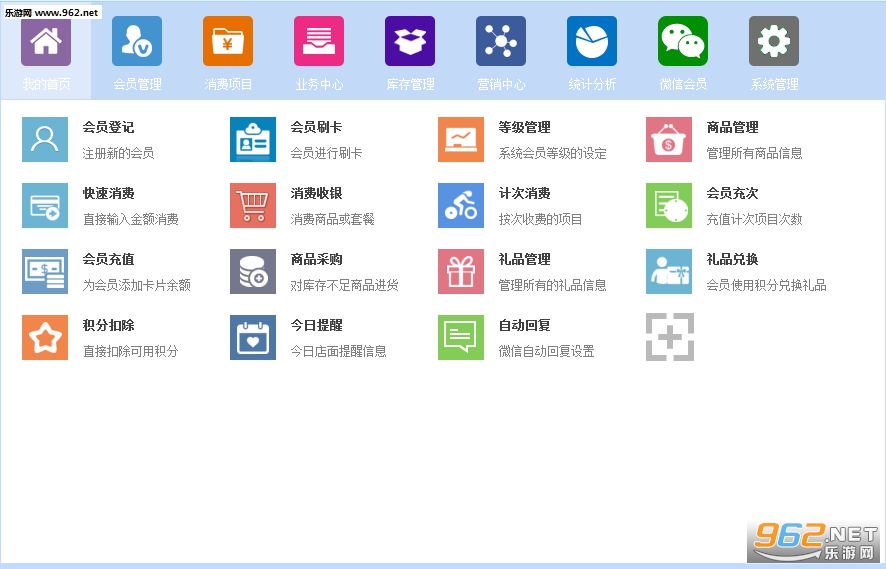Open the 等级管理 title link

524,127
